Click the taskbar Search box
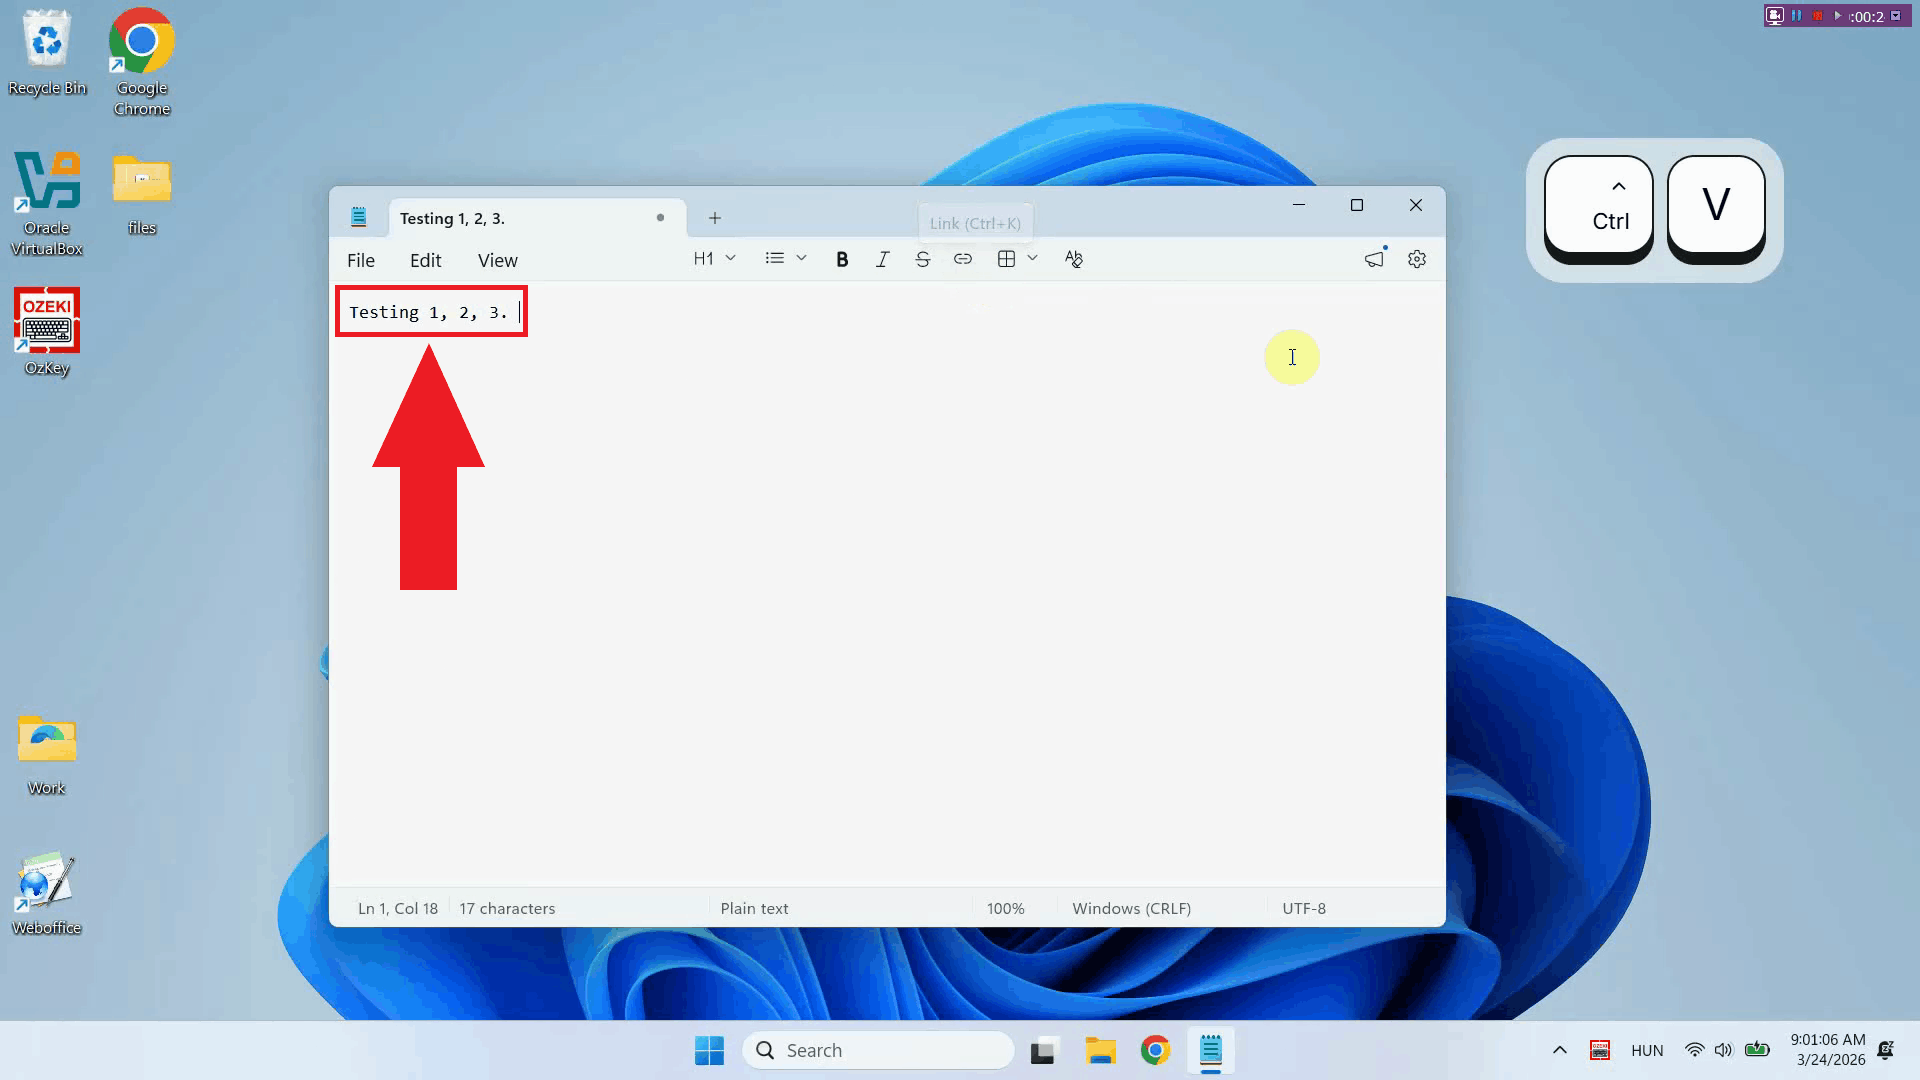This screenshot has height=1080, width=1920. [878, 1051]
